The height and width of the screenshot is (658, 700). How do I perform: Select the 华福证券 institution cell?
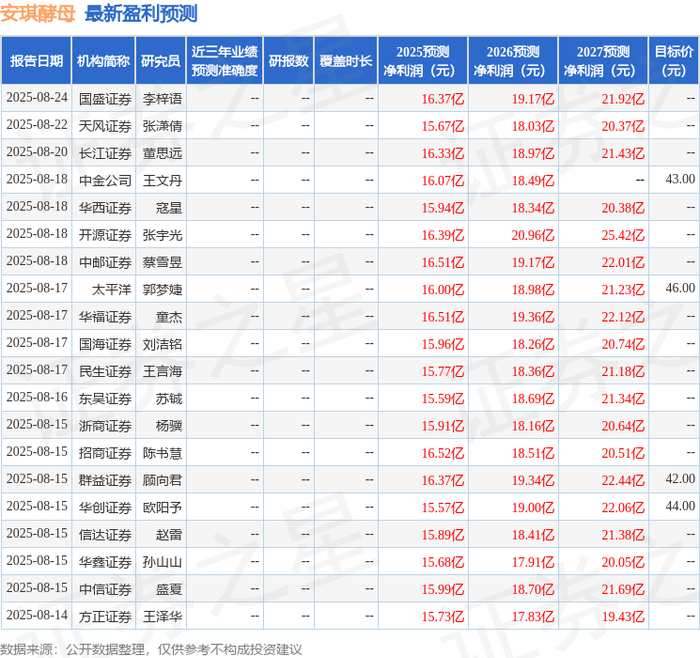105,317
